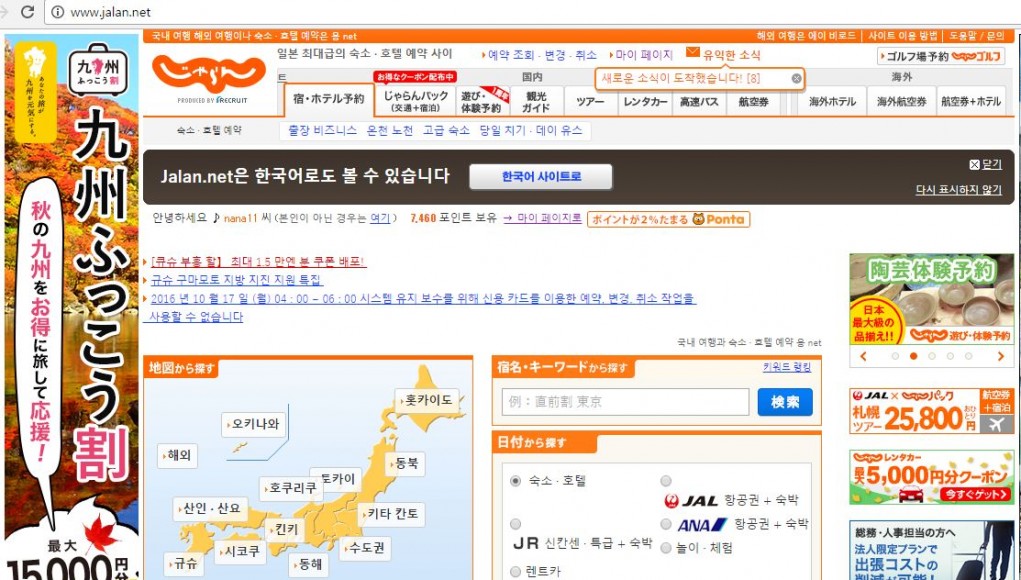
Task: Select the third carousel dot indicator
Action: point(932,356)
